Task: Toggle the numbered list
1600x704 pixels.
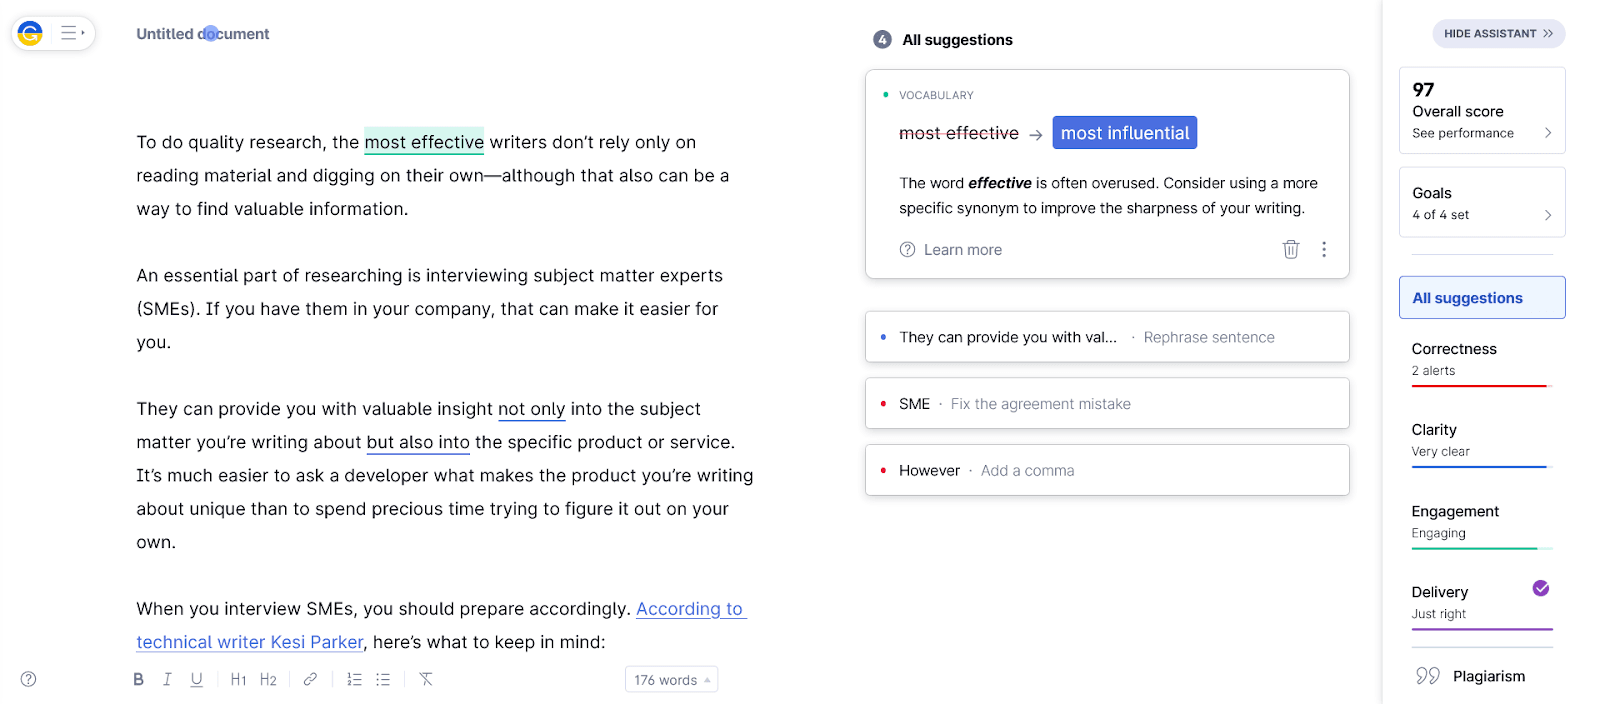Action: point(354,679)
